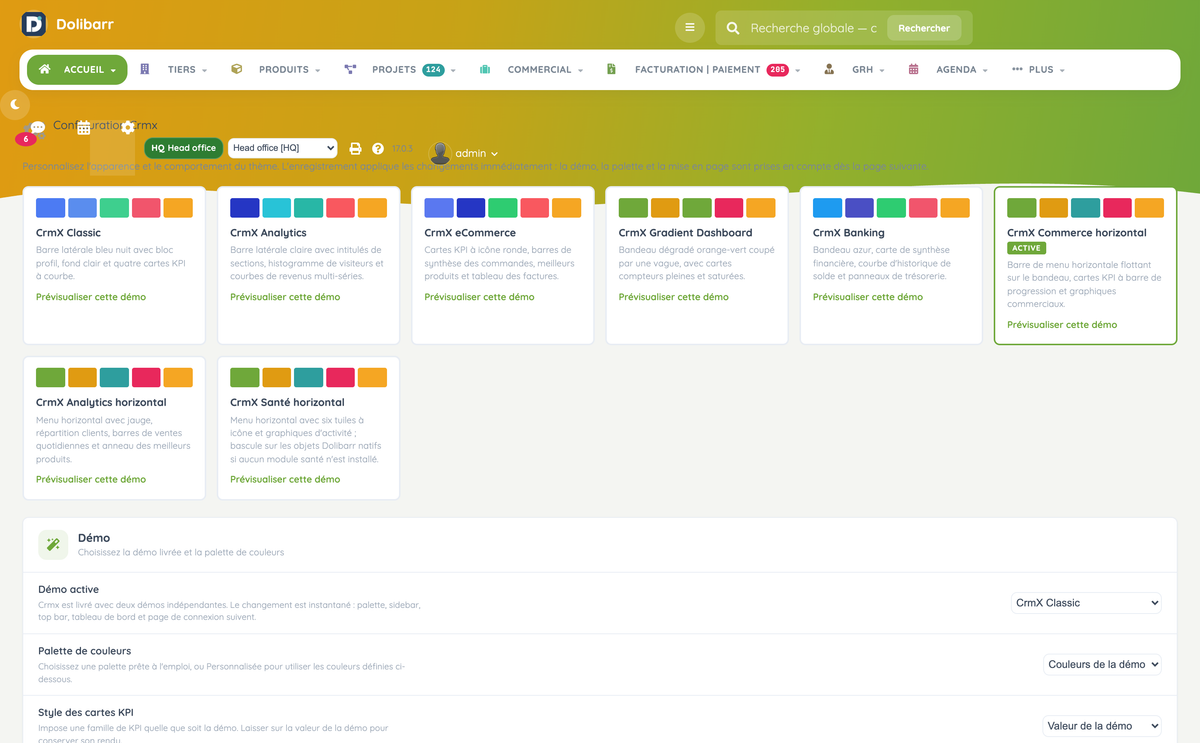The height and width of the screenshot is (743, 1200).
Task: Toggle dark mode with the moon icon
Action: click(x=15, y=104)
